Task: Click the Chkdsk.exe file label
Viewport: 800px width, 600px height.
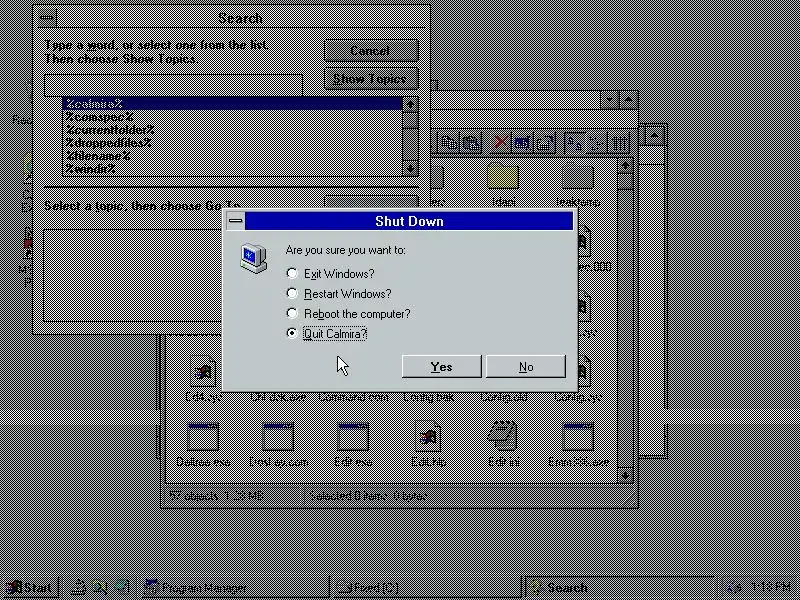Action: point(278,397)
